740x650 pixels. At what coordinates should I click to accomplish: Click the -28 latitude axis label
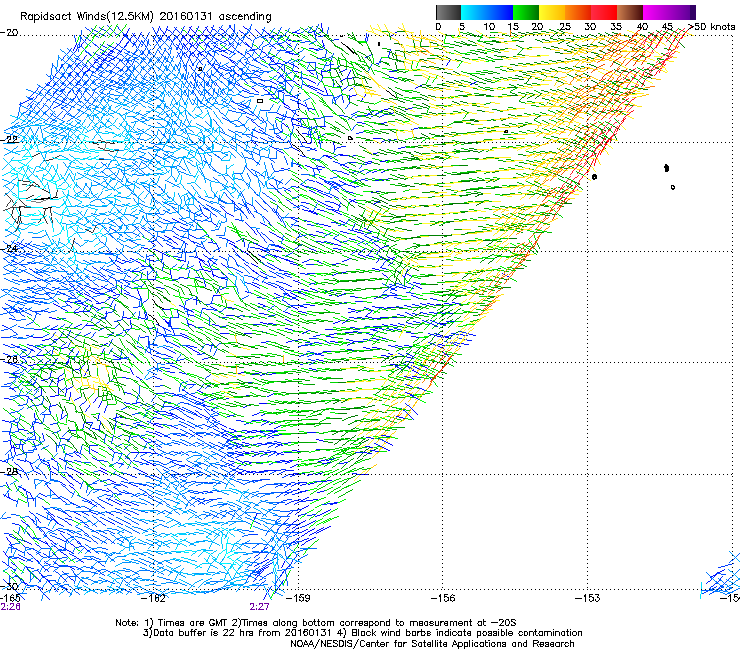tap(9, 472)
